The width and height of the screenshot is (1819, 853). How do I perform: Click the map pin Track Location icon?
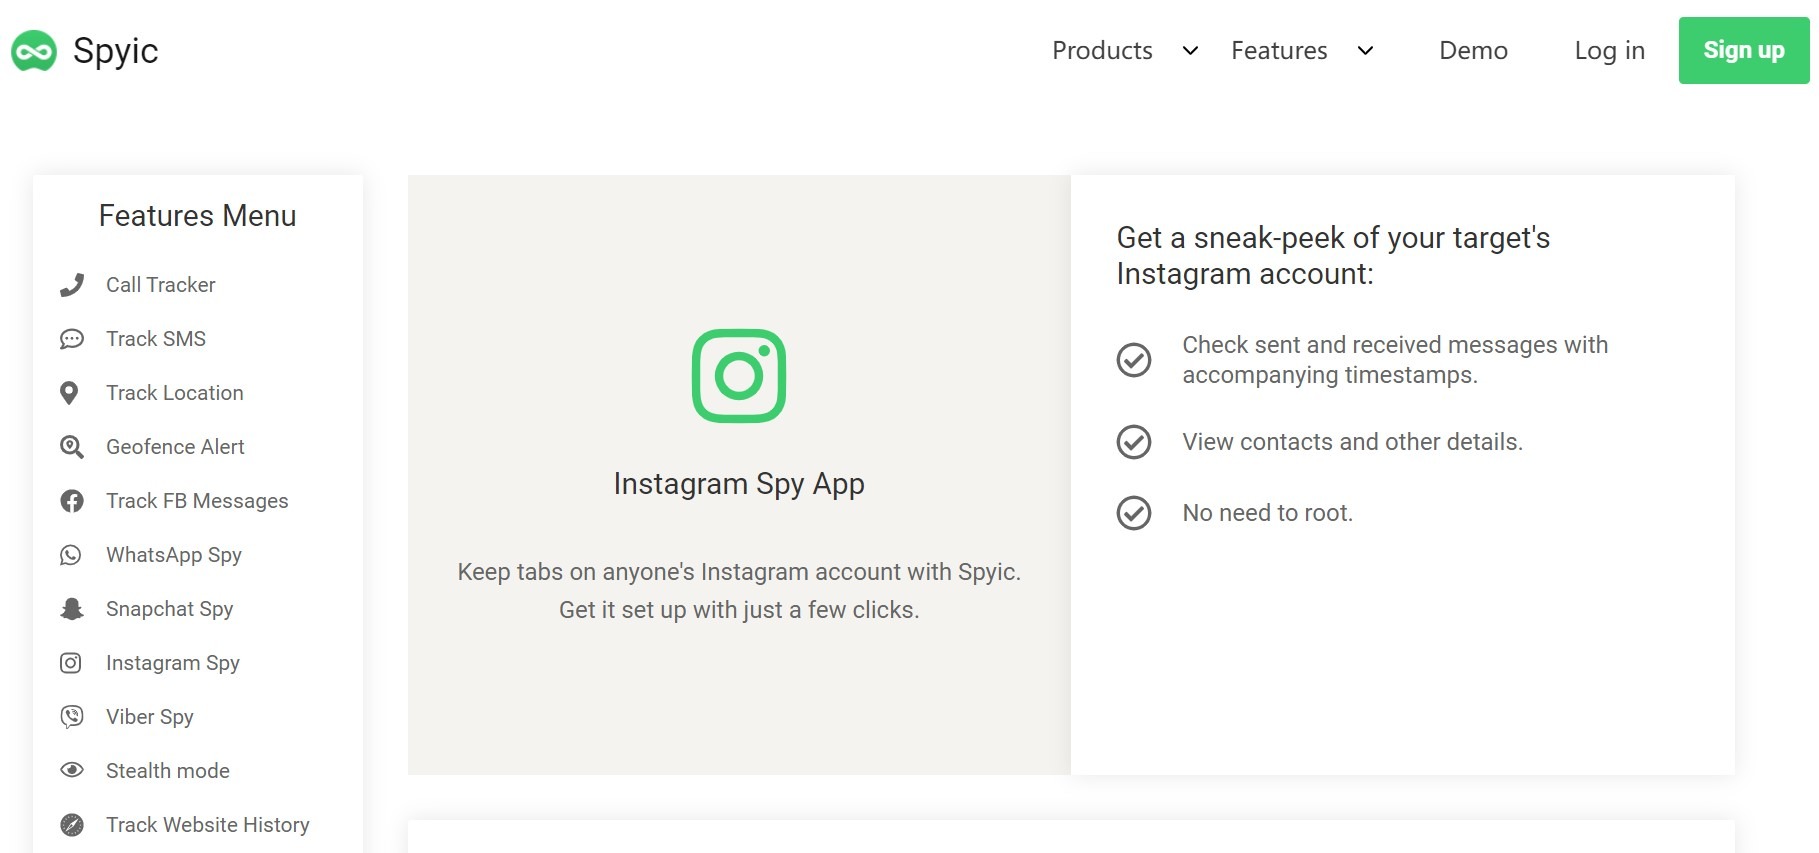[69, 393]
